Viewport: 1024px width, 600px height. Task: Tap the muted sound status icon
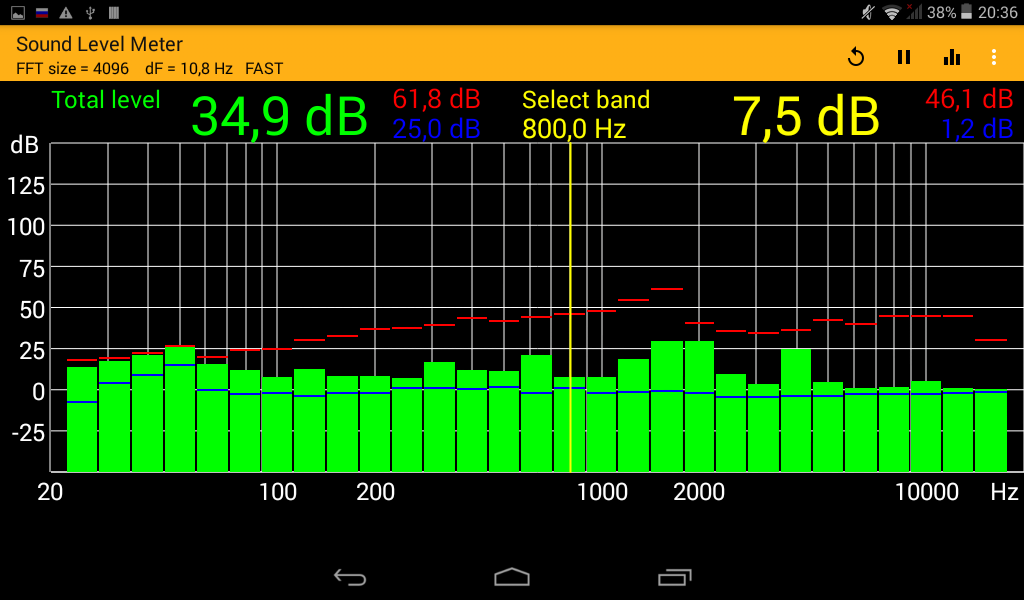(868, 12)
